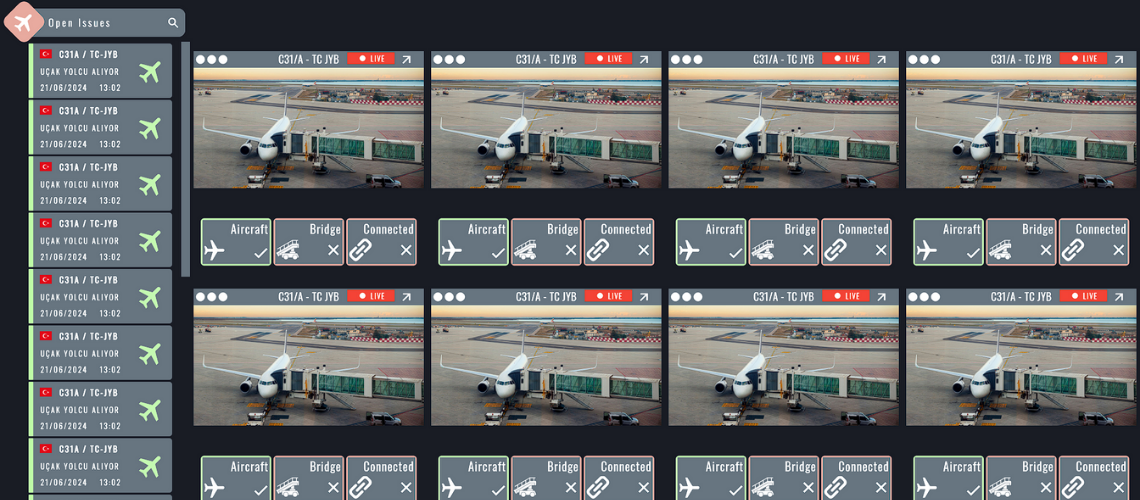Click the LIVE badge on the fourth bottom-row feed
Image resolution: width=1140 pixels, height=500 pixels.
click(1083, 297)
